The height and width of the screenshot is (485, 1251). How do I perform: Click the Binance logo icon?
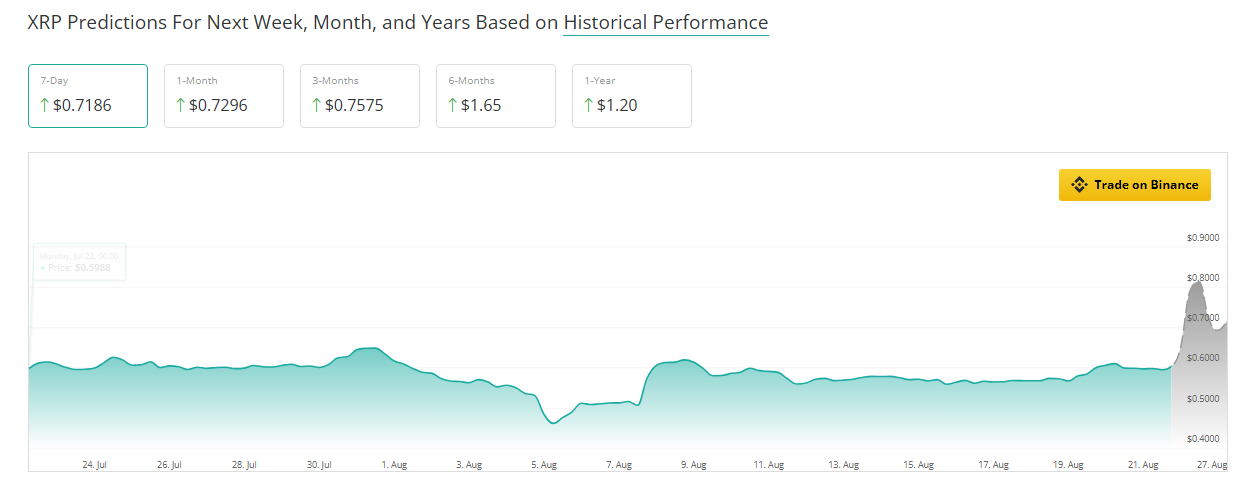tap(1078, 185)
